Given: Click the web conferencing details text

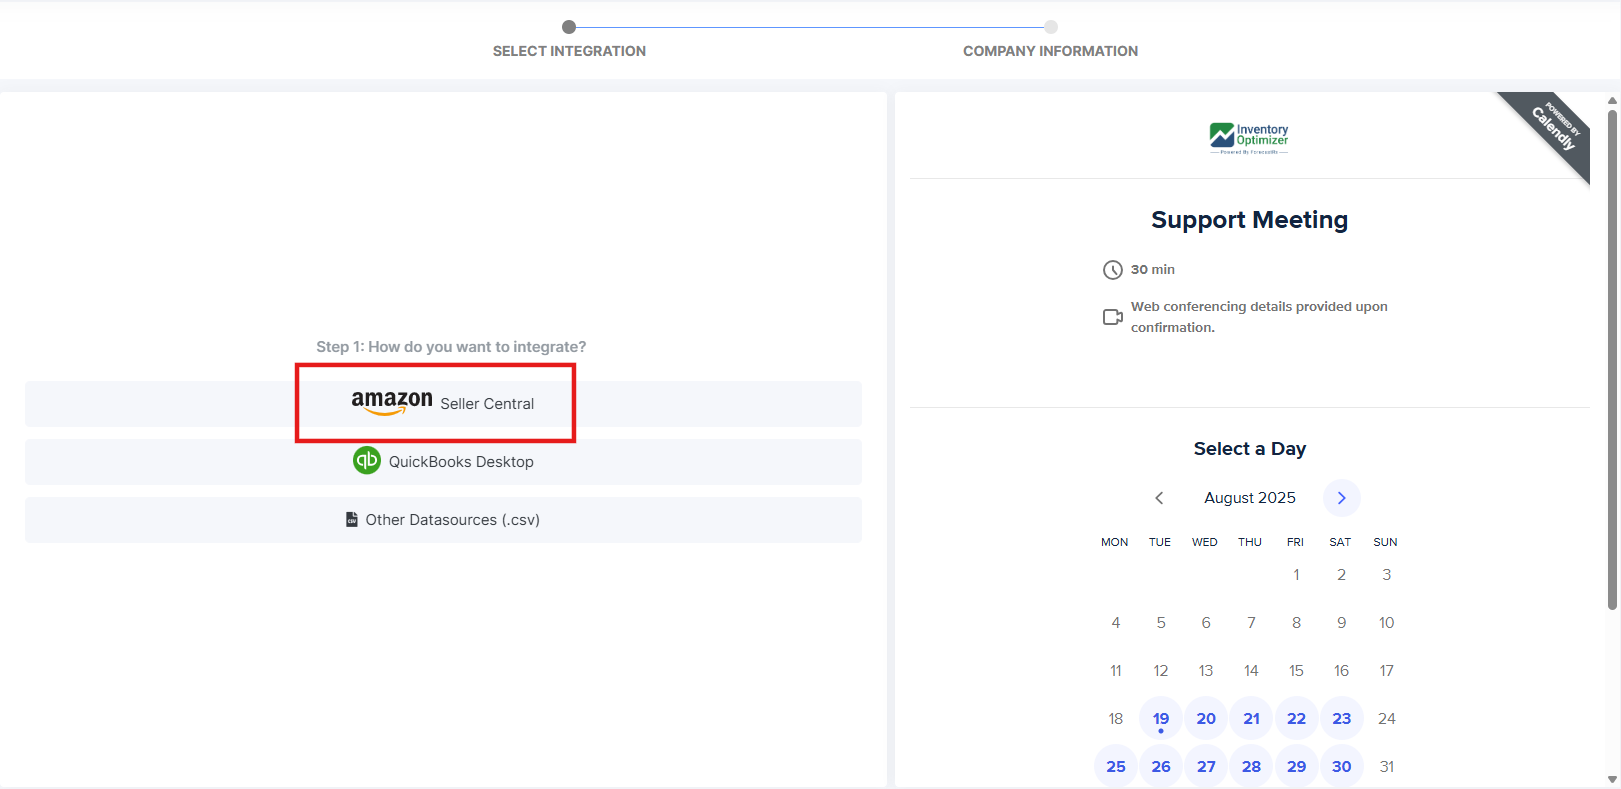Looking at the screenshot, I should click(x=1259, y=317).
